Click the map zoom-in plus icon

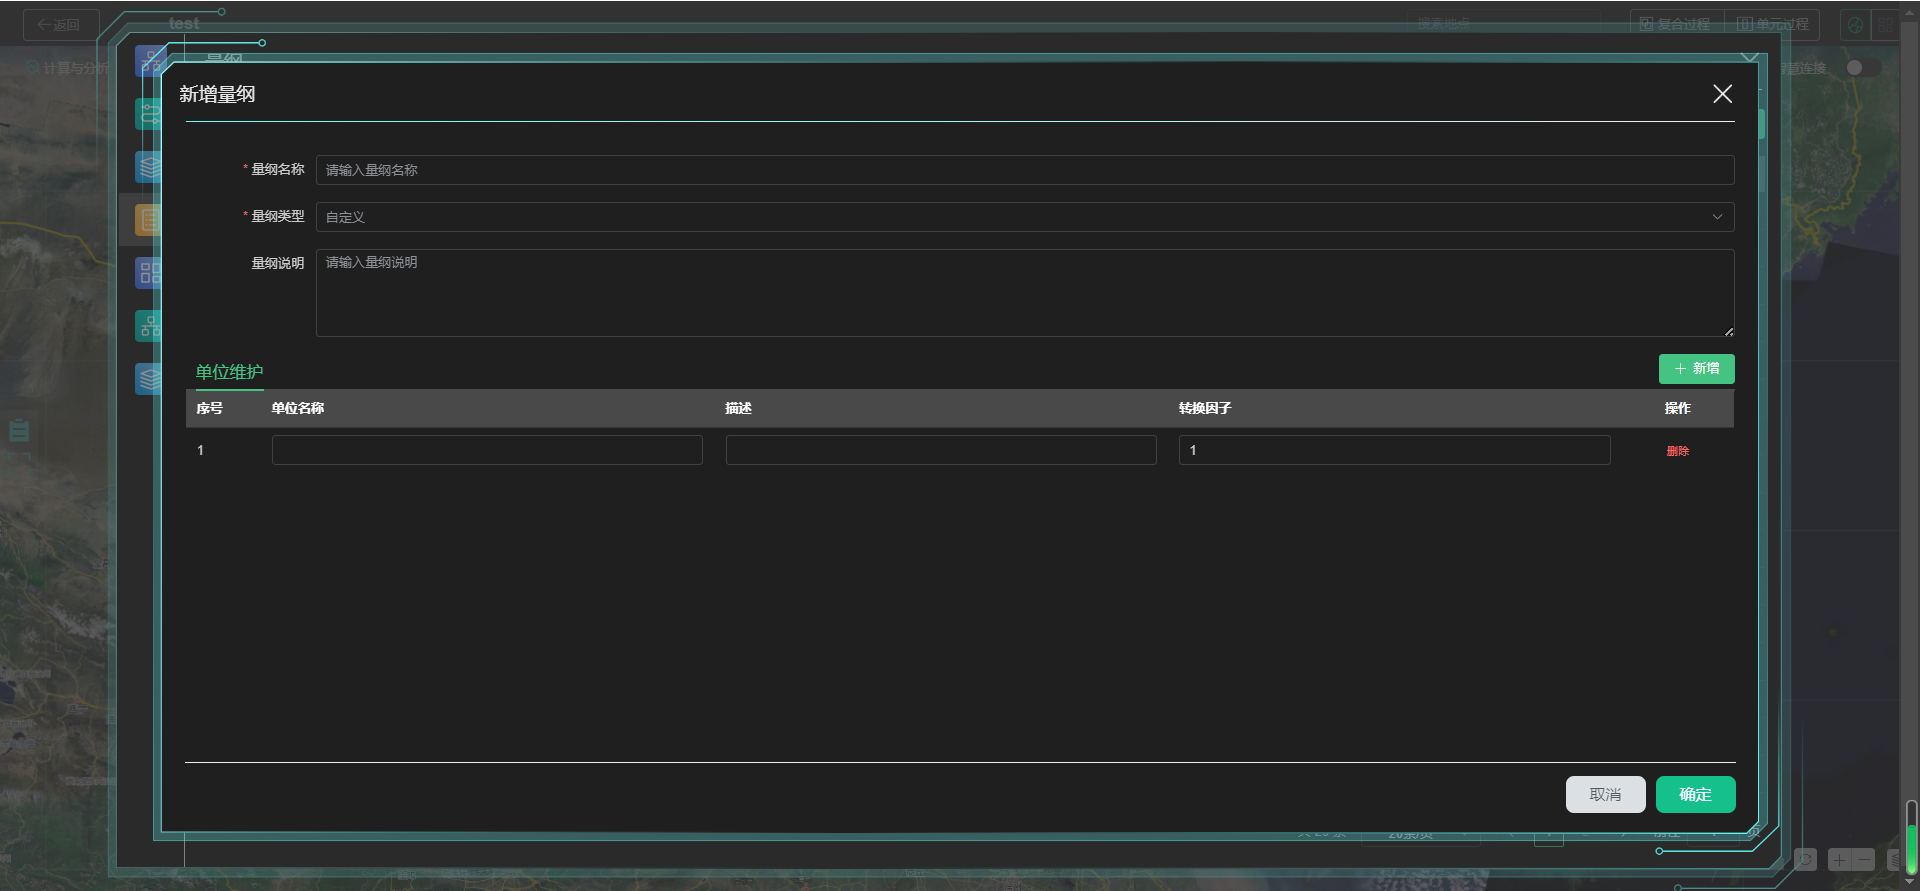(1840, 860)
